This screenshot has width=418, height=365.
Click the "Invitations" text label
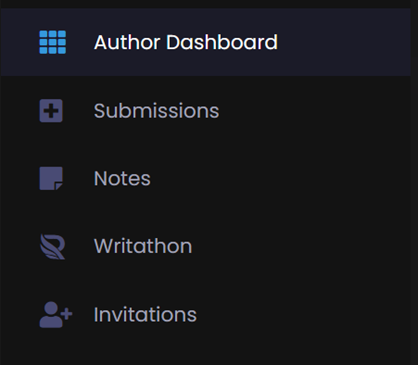(x=145, y=314)
